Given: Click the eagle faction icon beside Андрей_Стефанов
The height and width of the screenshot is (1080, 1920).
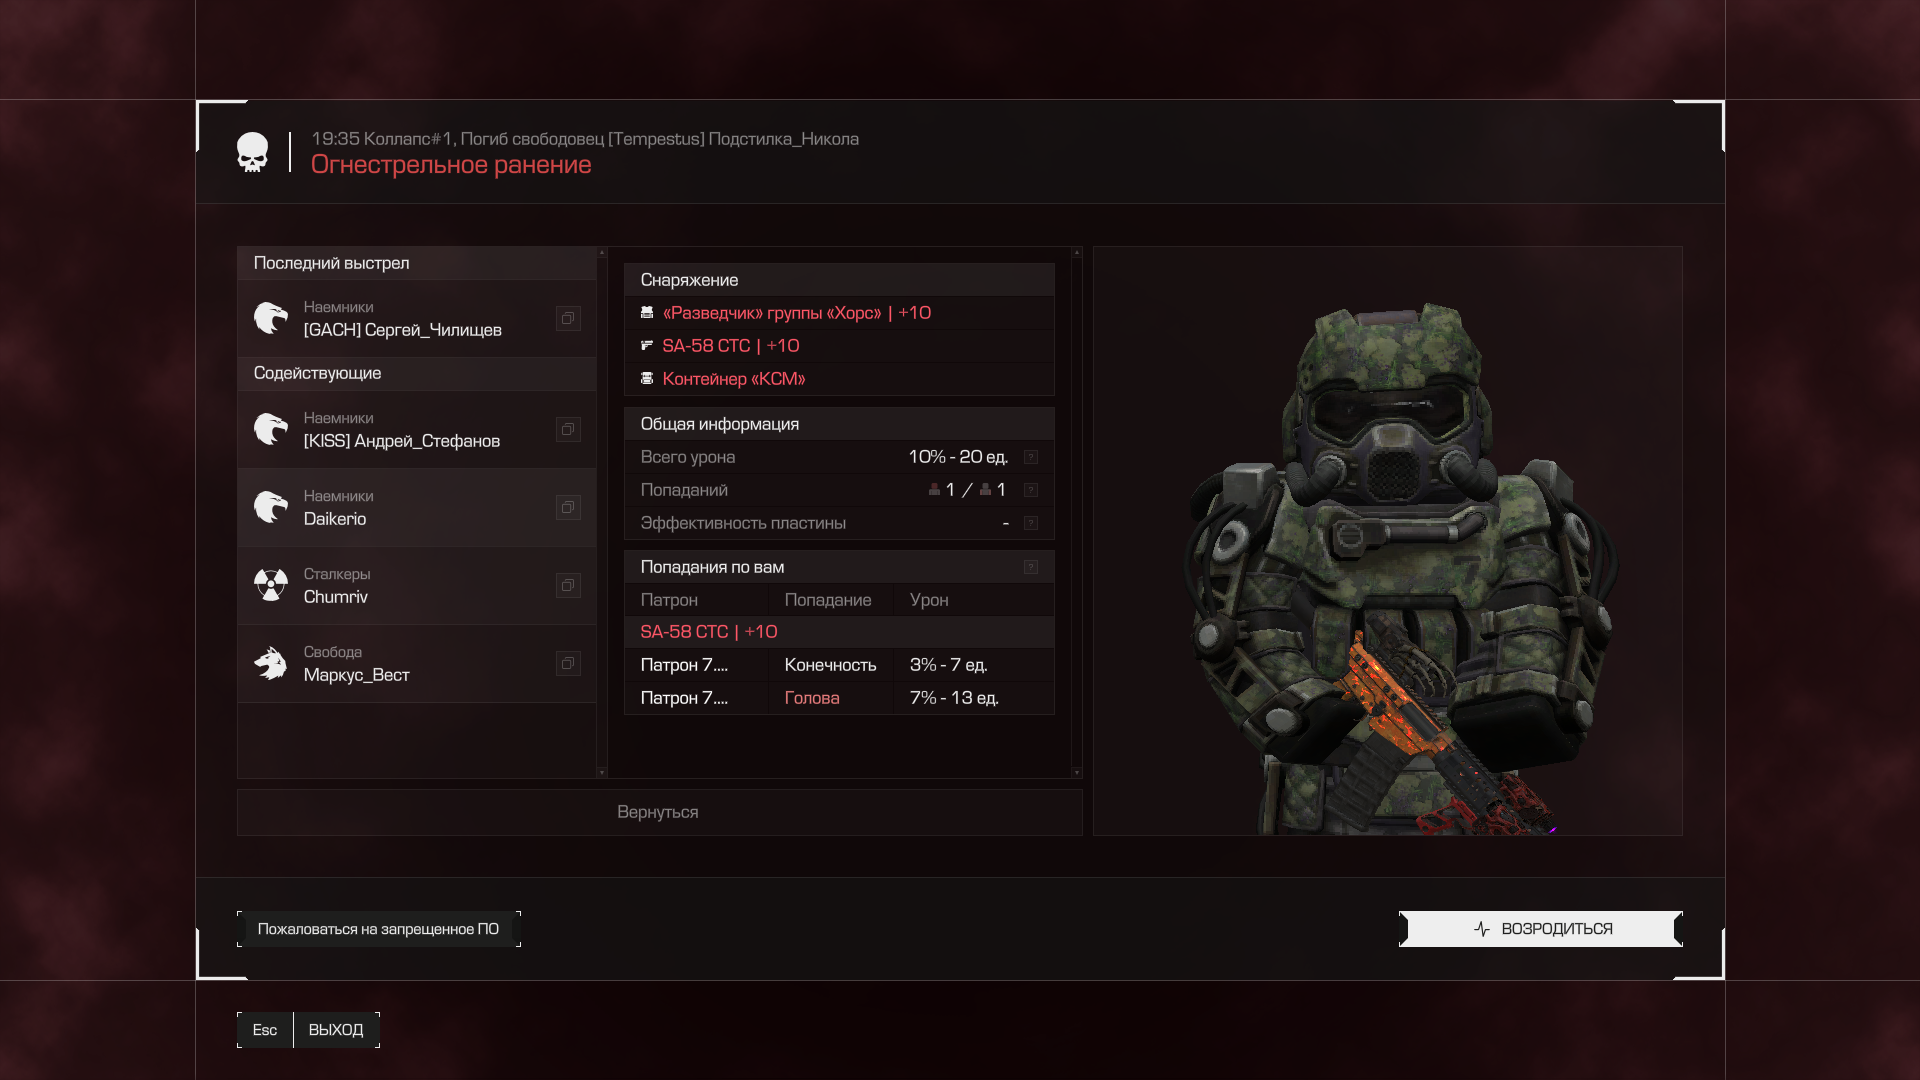Looking at the screenshot, I should pos(270,429).
